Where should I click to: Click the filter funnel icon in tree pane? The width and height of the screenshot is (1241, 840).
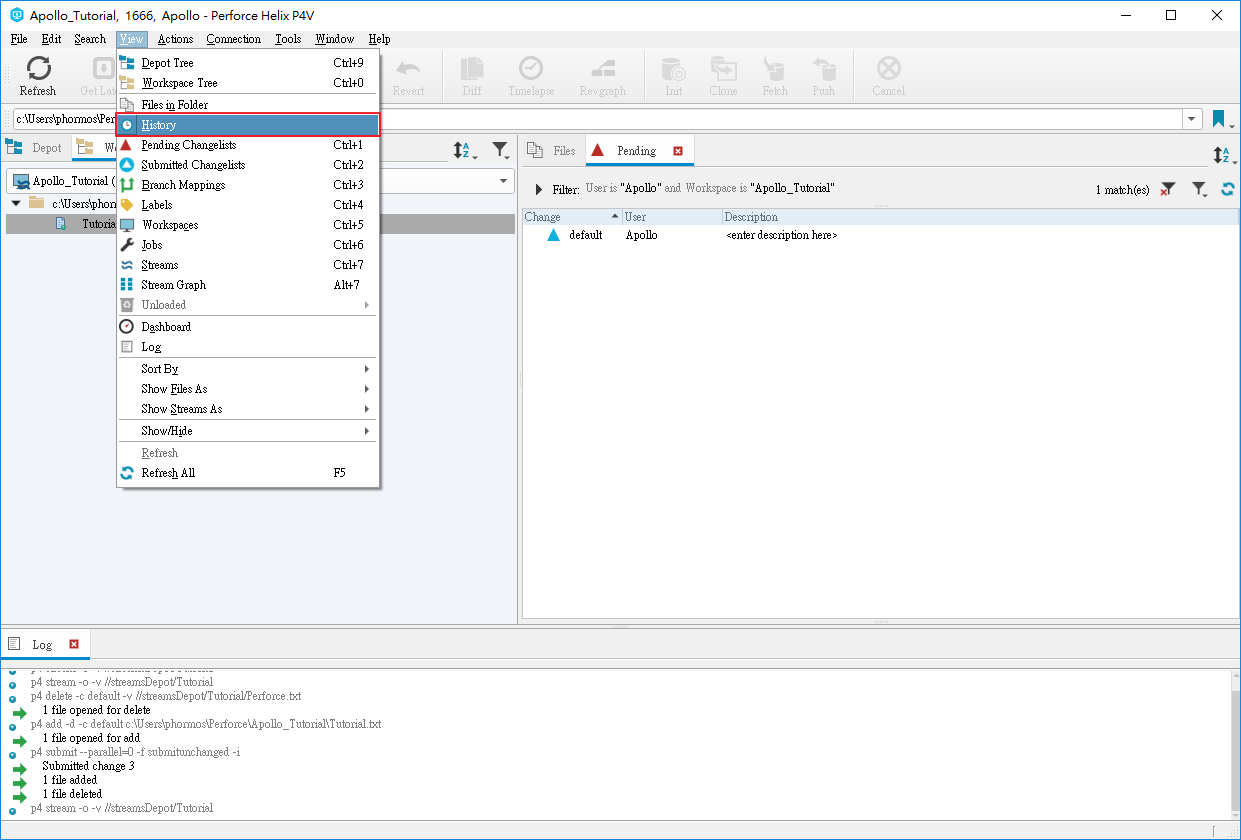(x=501, y=150)
